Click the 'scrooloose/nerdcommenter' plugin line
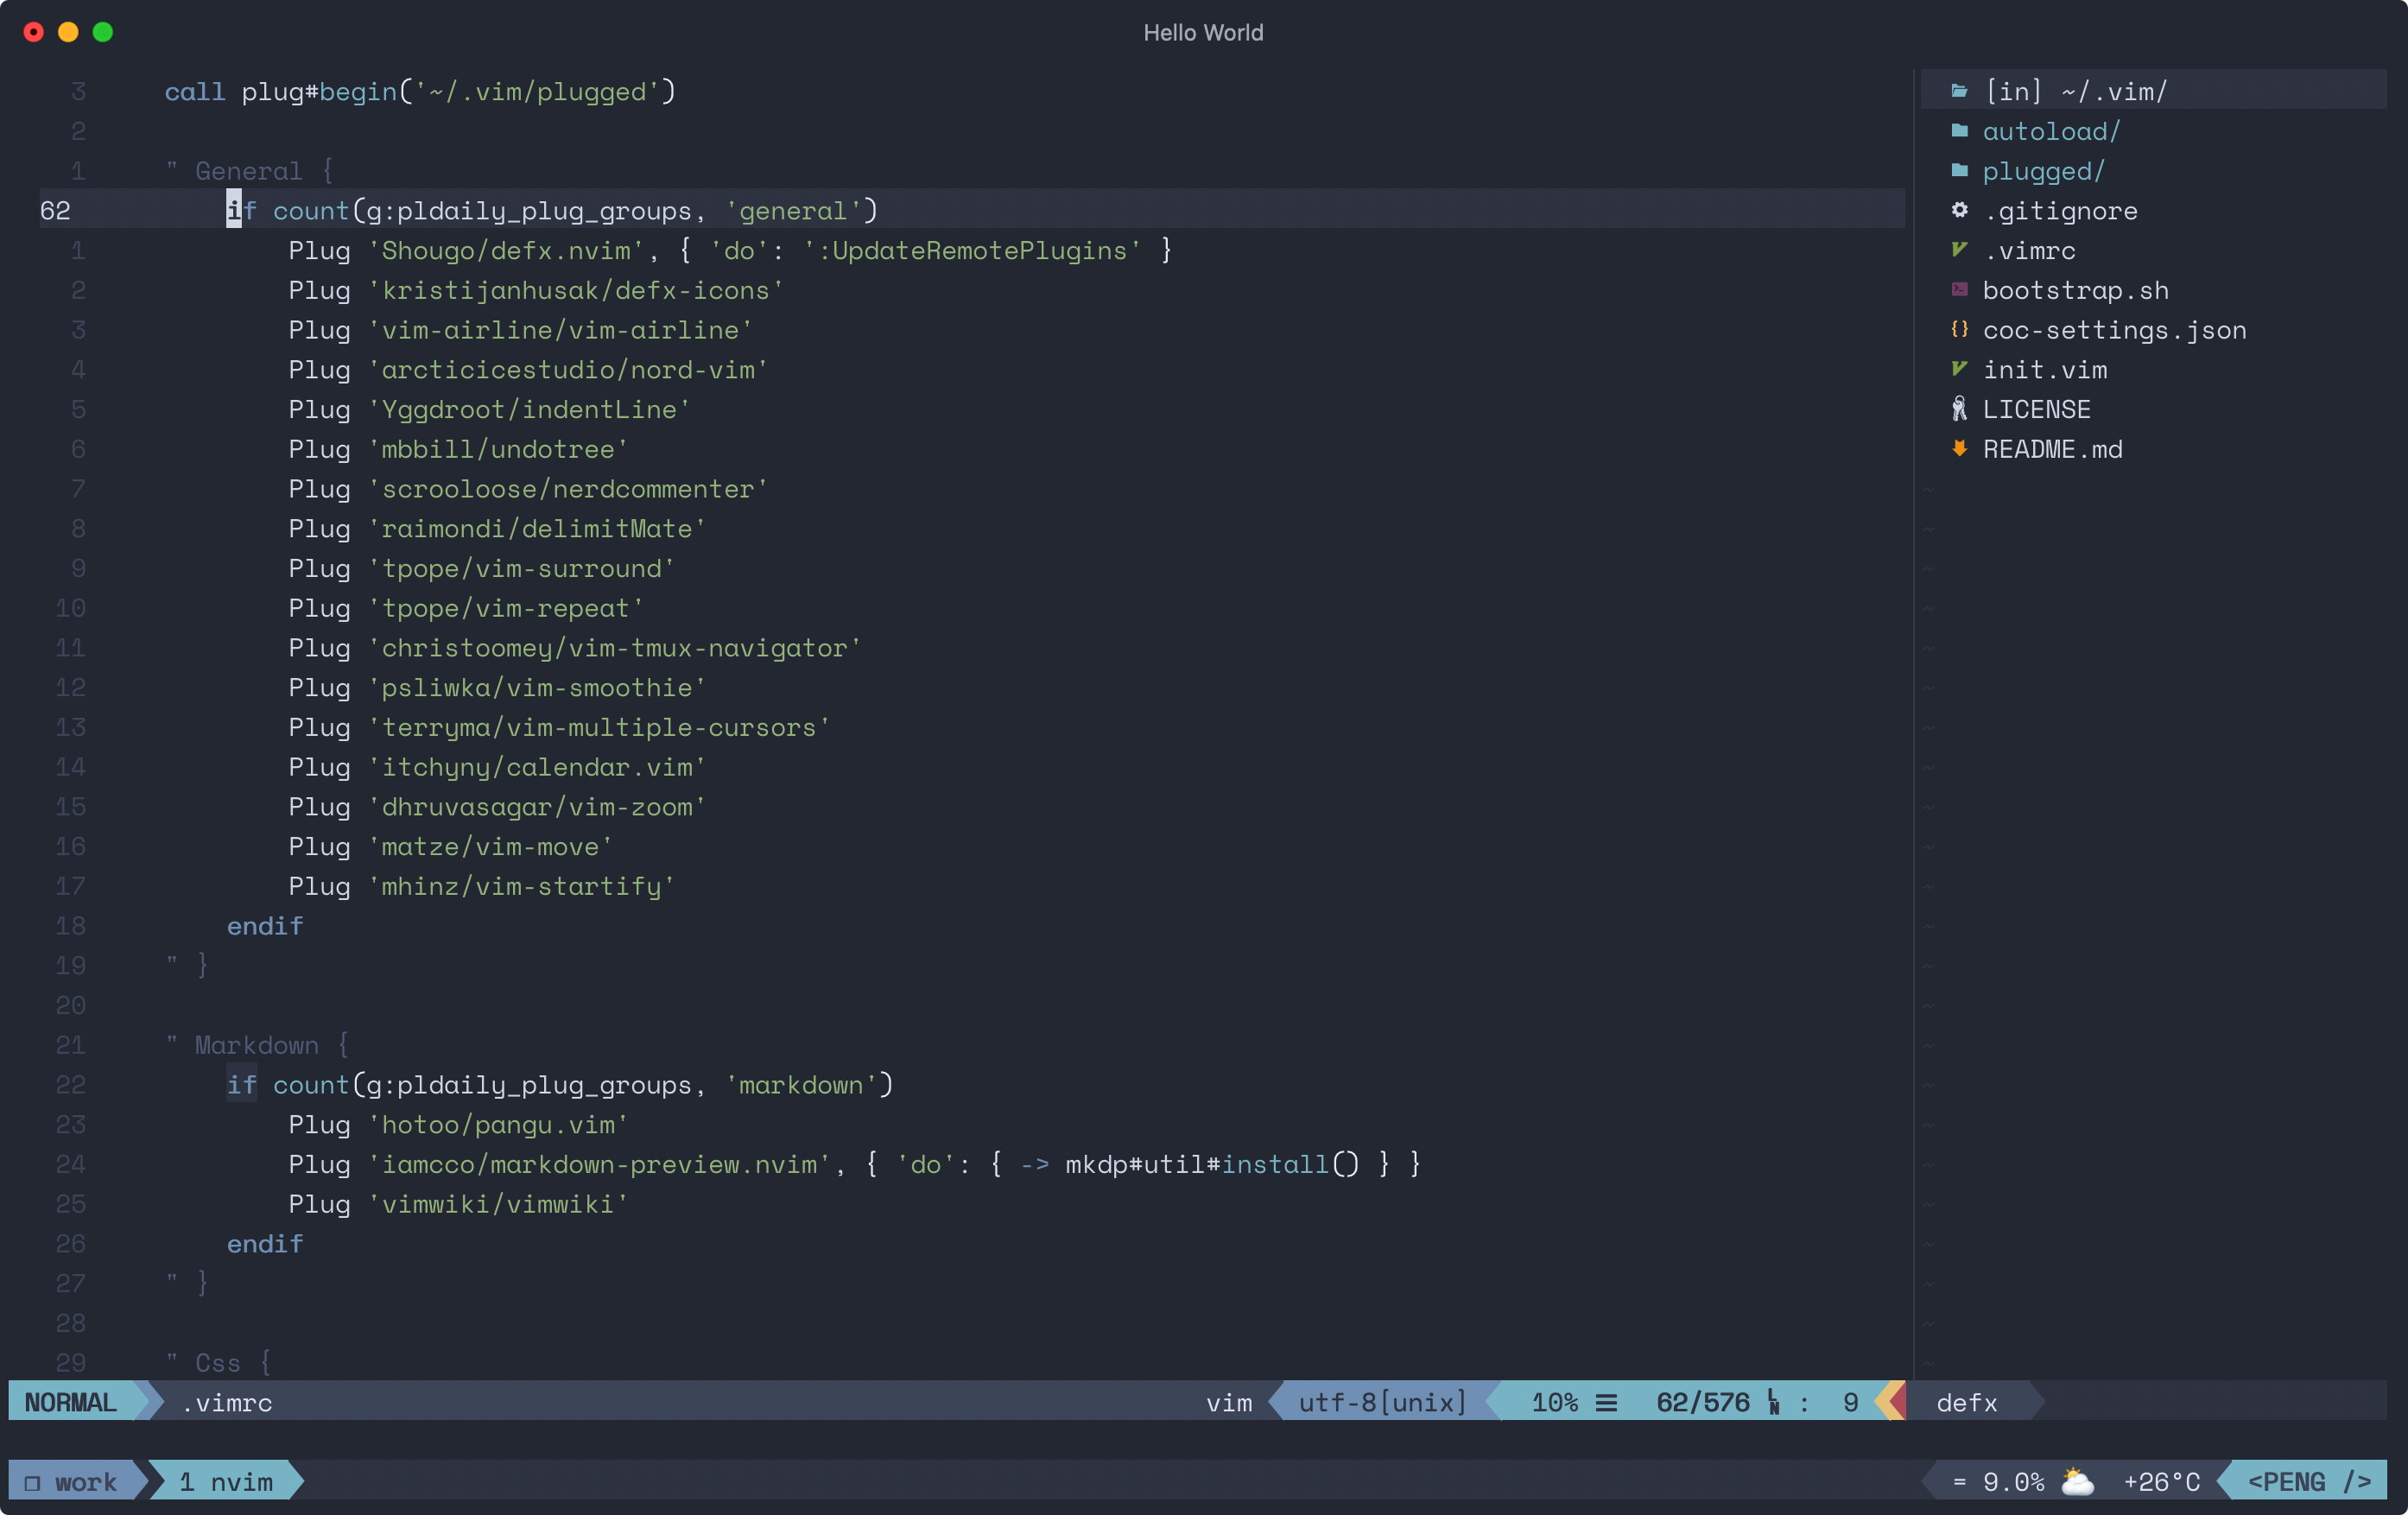The height and width of the screenshot is (1515, 2408). [x=529, y=489]
